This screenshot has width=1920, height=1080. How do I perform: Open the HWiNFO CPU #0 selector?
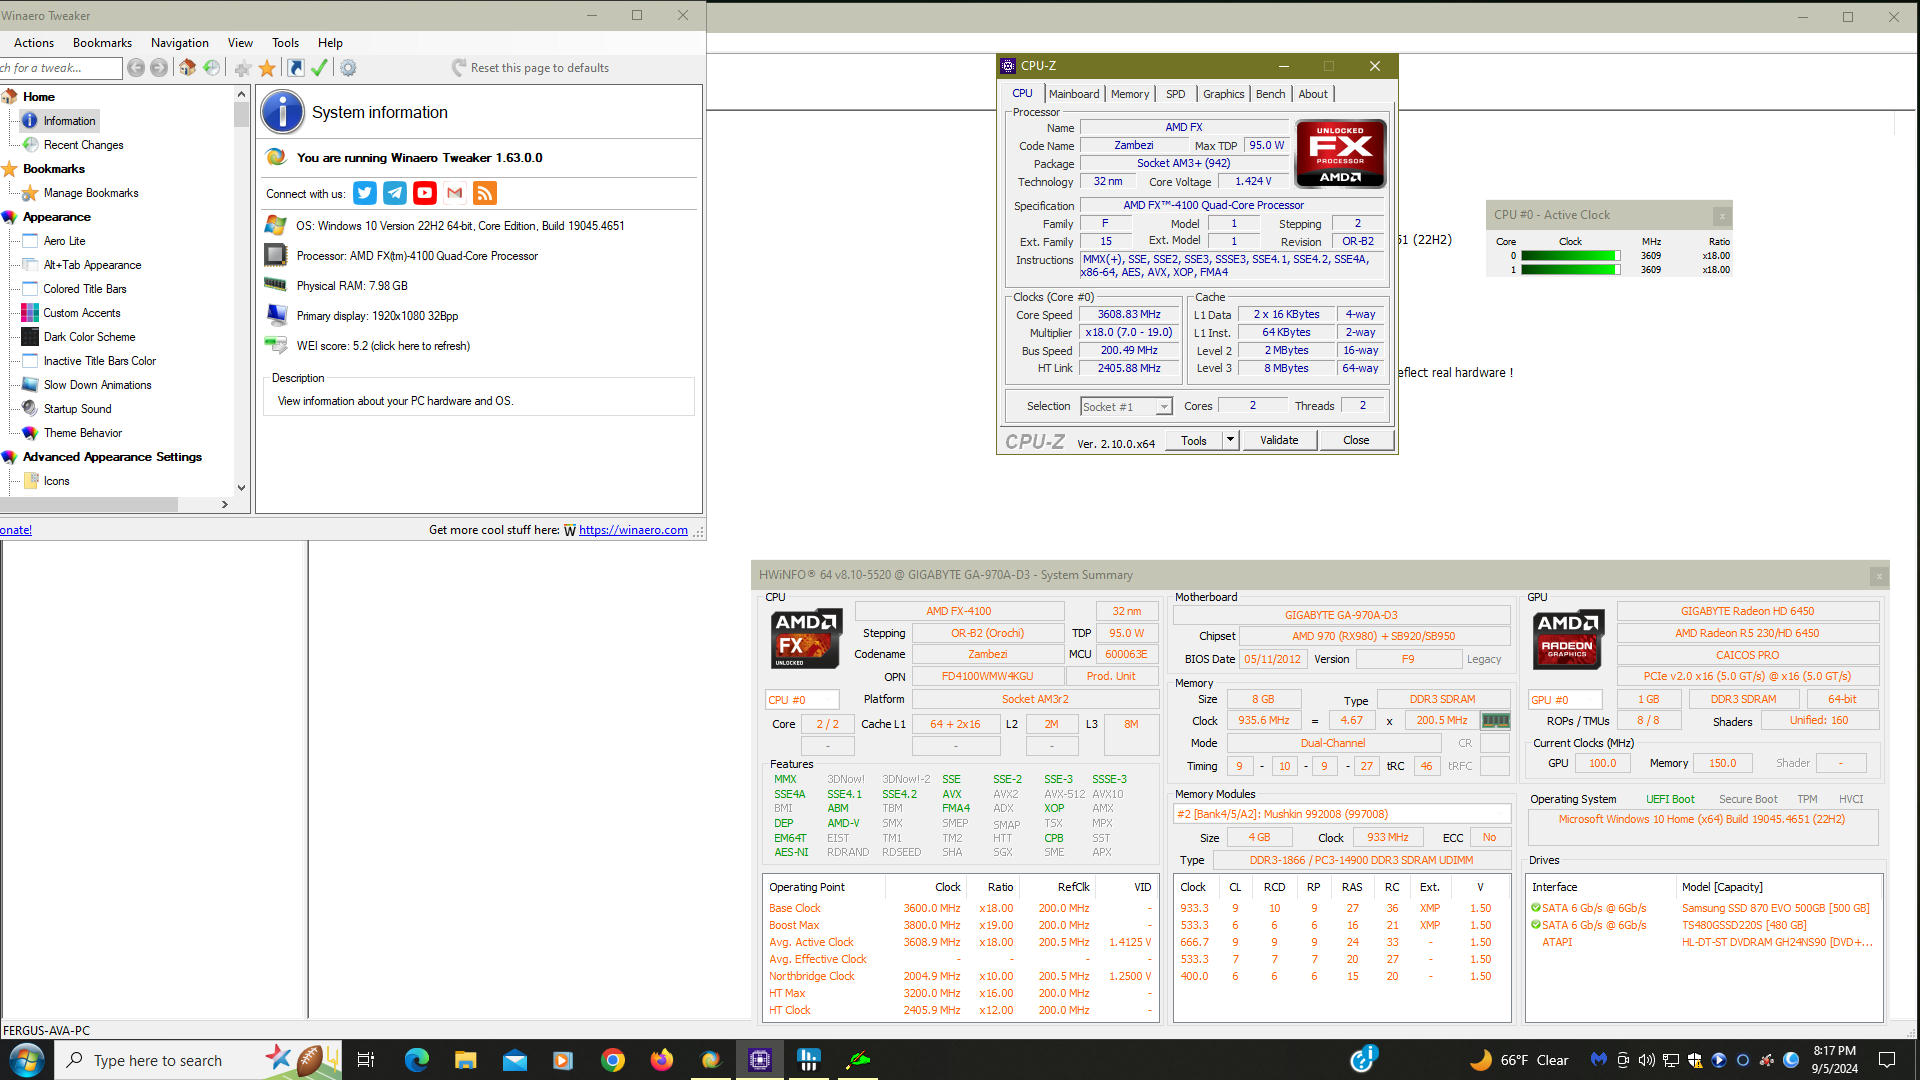click(x=802, y=700)
